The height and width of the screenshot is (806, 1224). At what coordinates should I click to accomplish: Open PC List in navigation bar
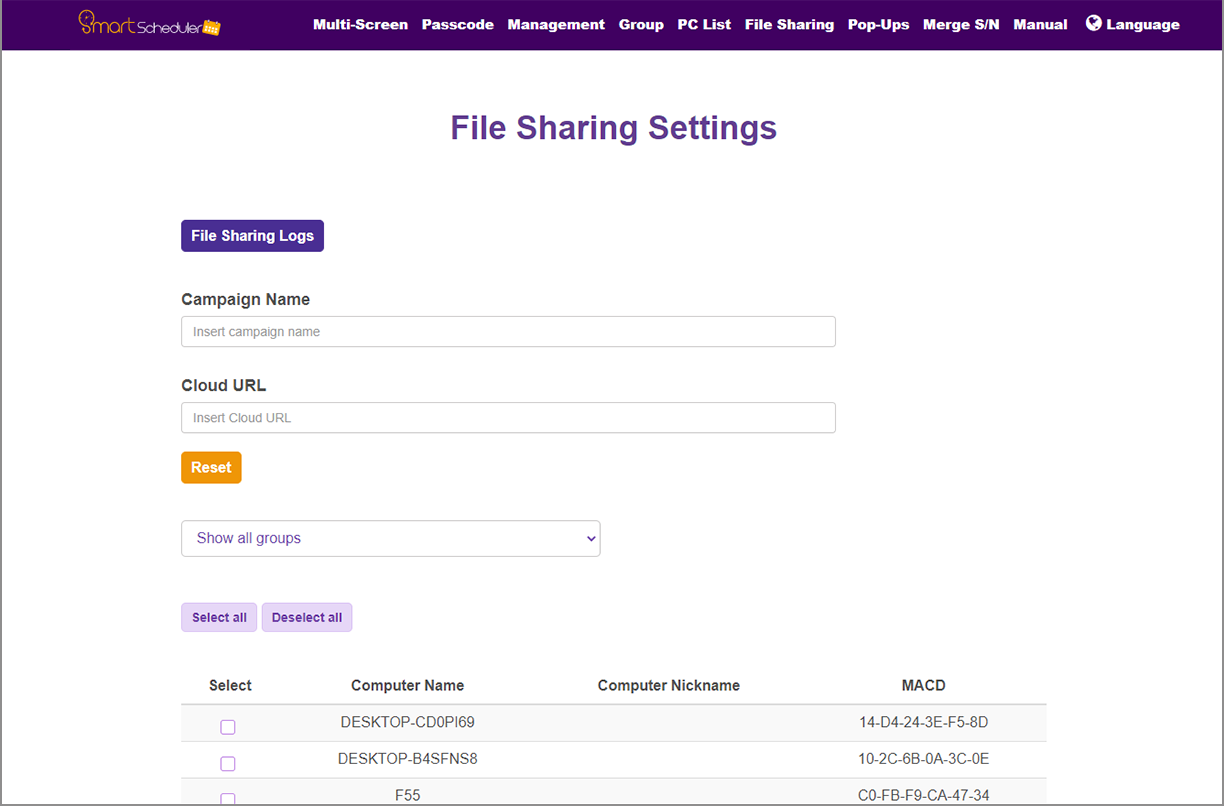pos(704,24)
